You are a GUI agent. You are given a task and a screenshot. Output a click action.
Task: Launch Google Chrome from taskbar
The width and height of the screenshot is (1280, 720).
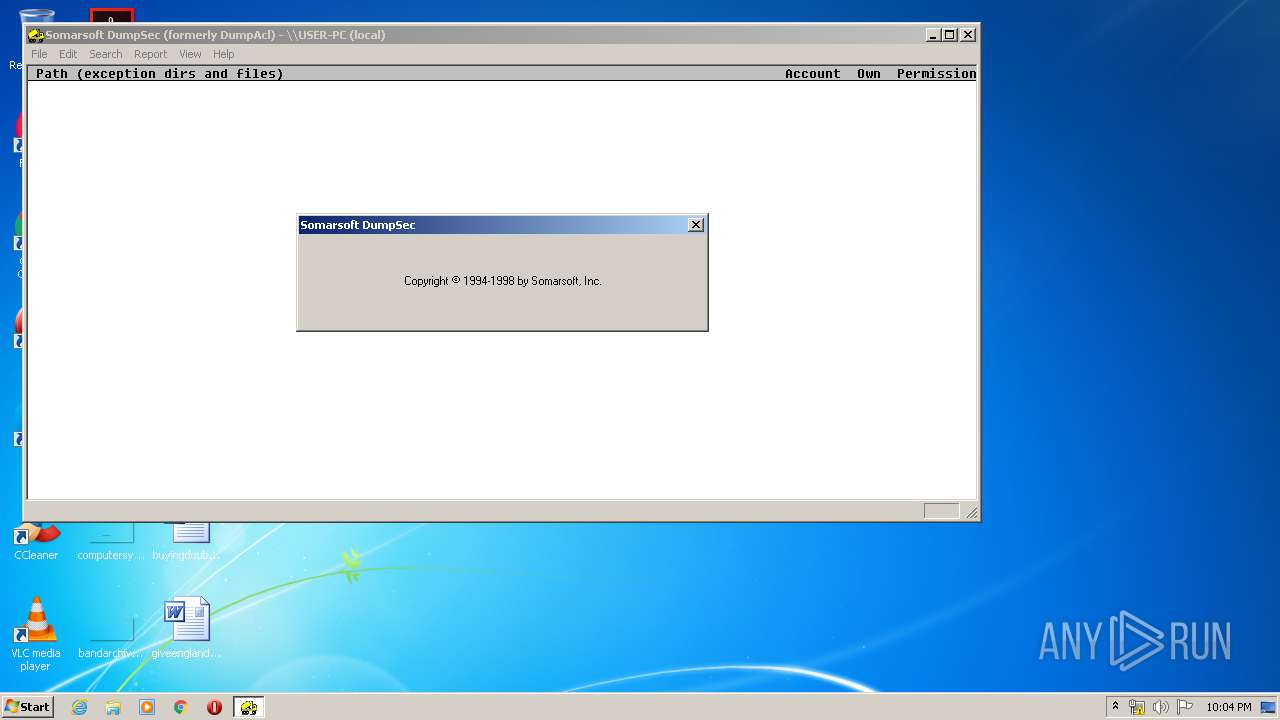tap(181, 707)
